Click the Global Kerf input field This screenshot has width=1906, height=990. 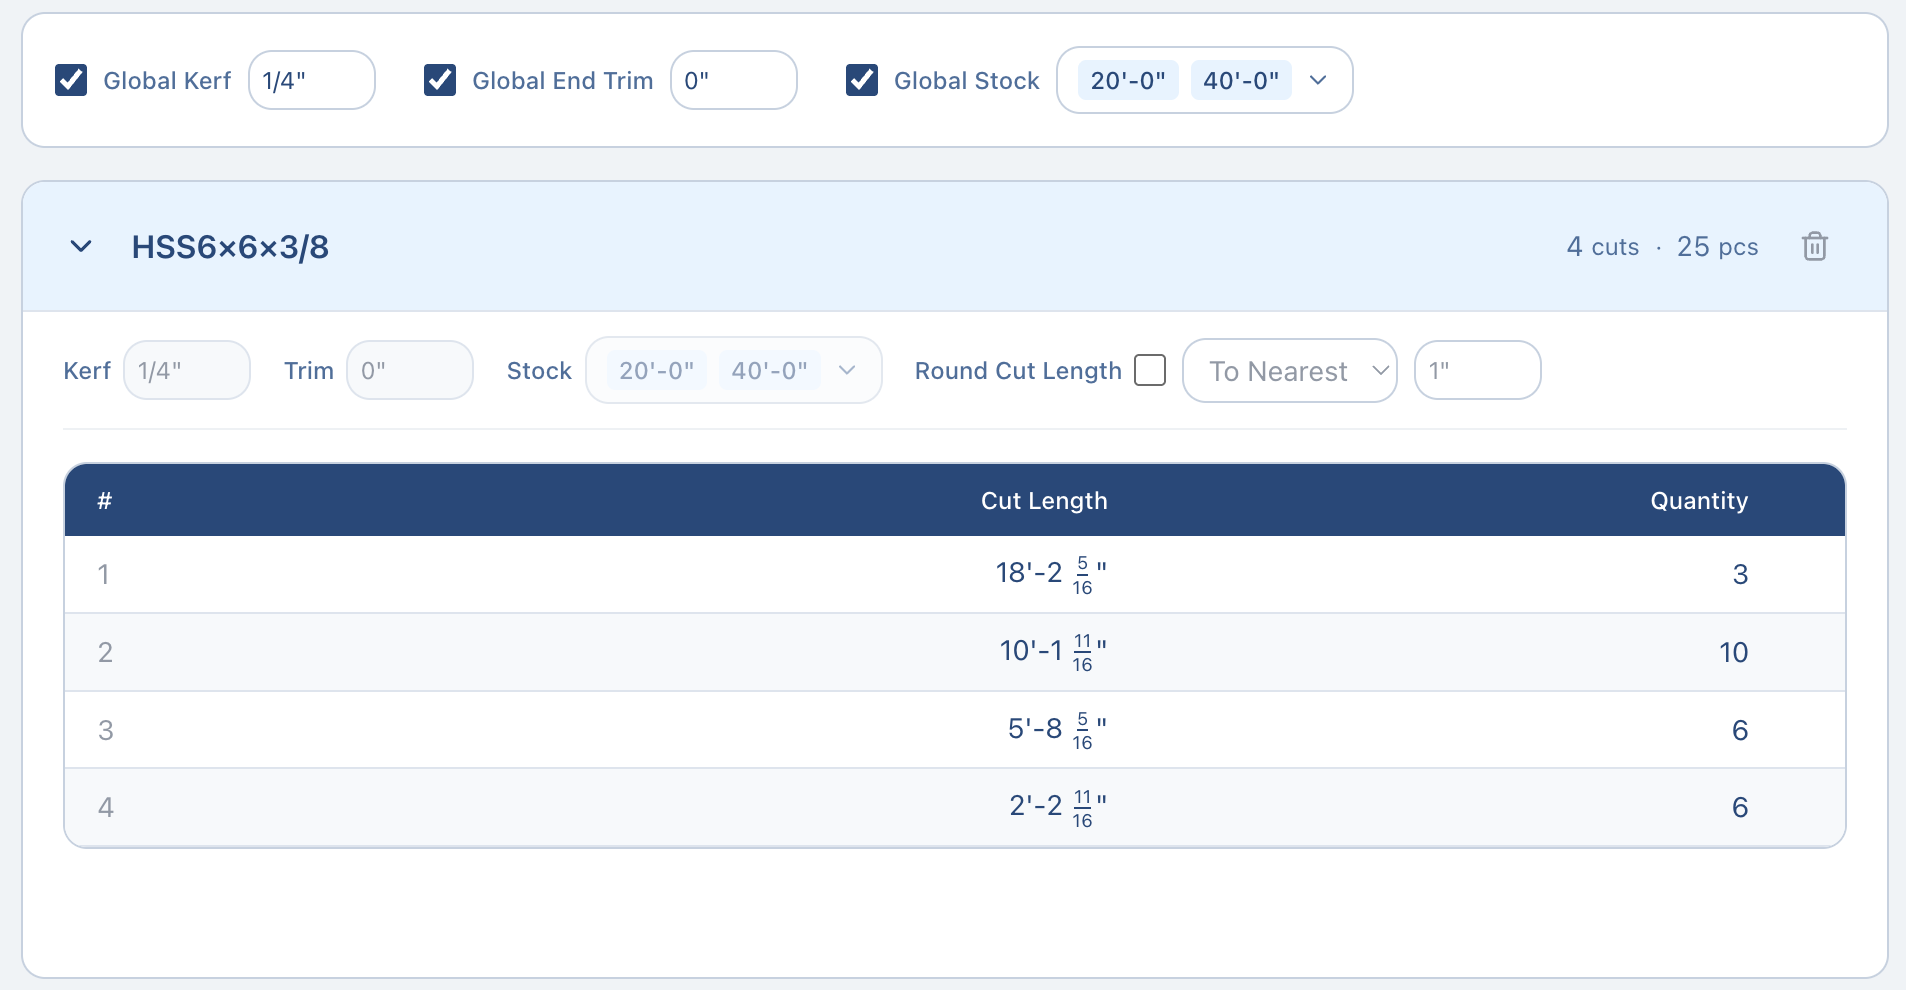click(311, 80)
